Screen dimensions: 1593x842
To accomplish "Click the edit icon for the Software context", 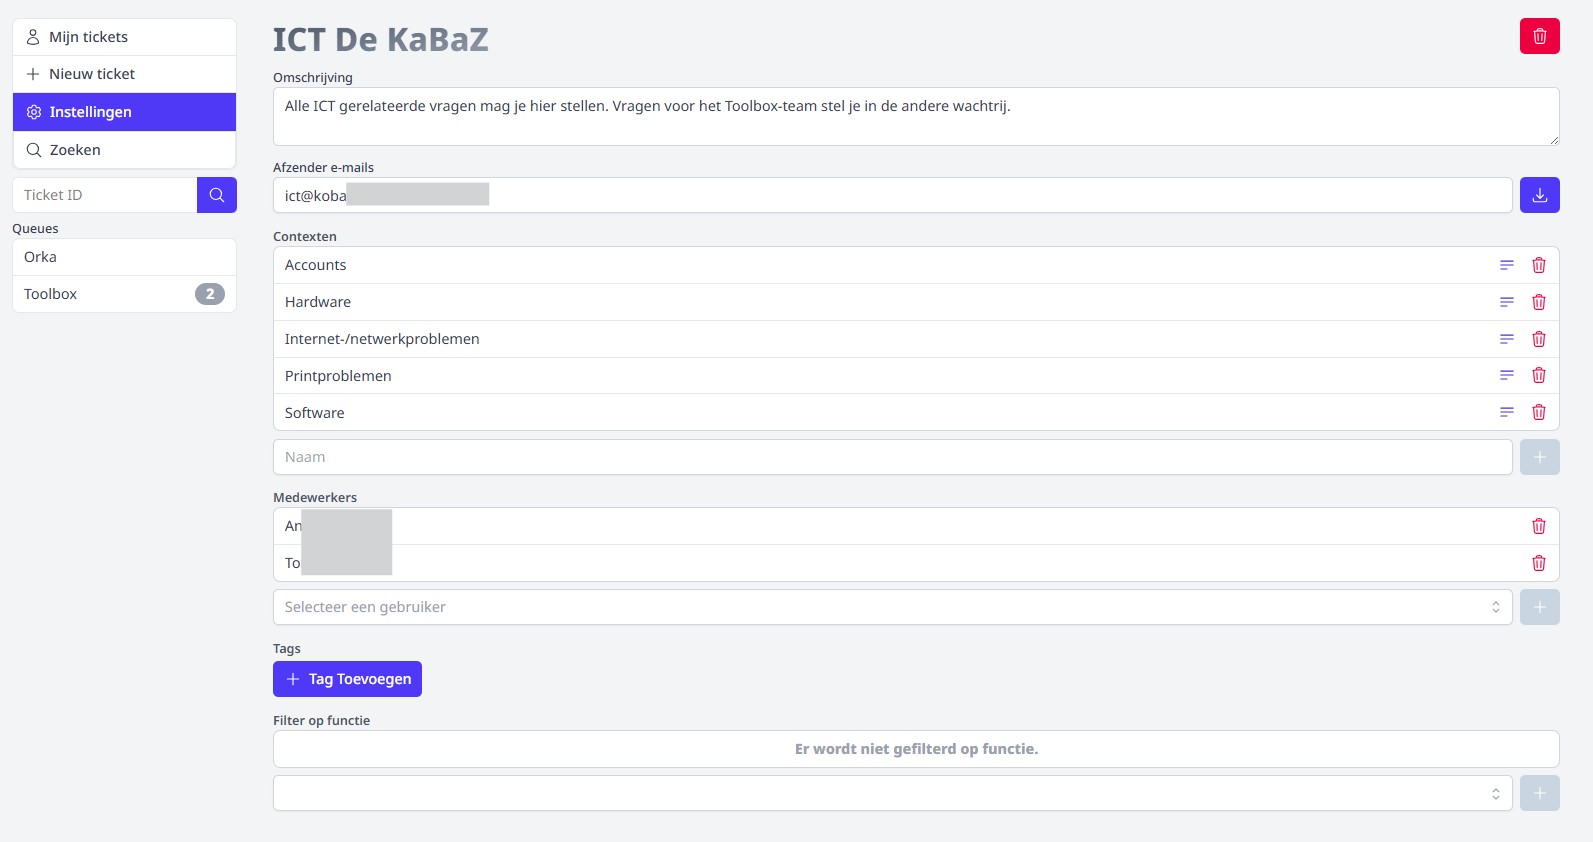I will click(1507, 411).
